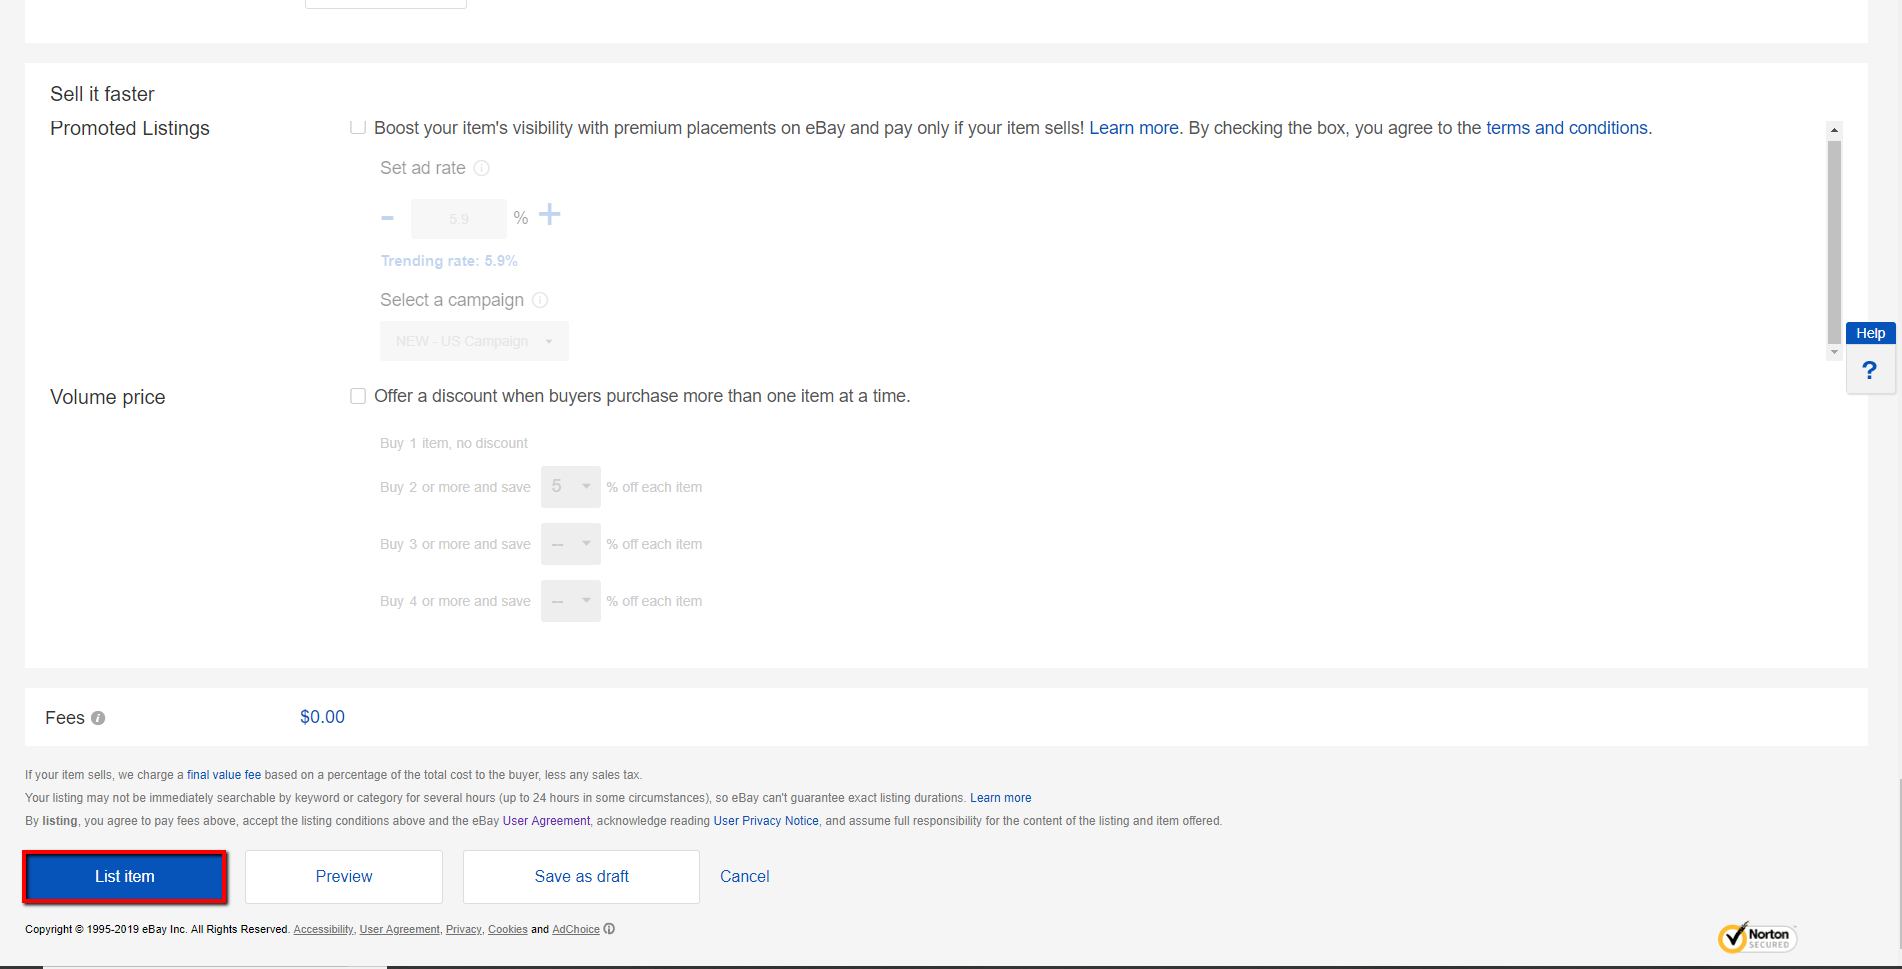1902x969 pixels.
Task: Open the Accessibility footer link
Action: tap(323, 930)
